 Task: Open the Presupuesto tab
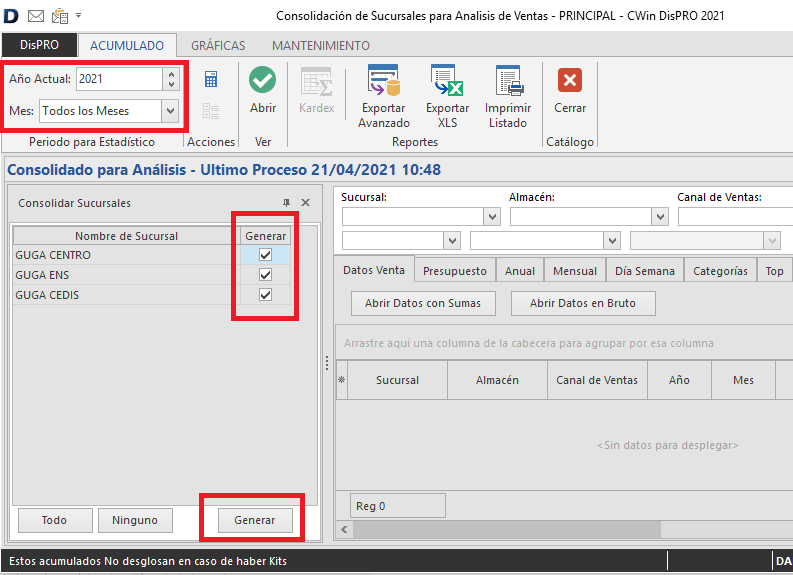point(454,271)
